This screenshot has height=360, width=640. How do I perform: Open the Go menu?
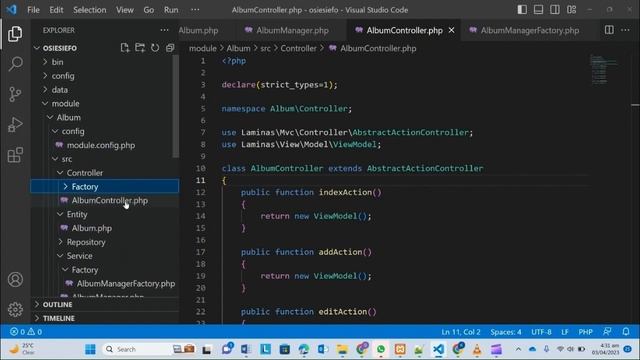pyautogui.click(x=149, y=10)
